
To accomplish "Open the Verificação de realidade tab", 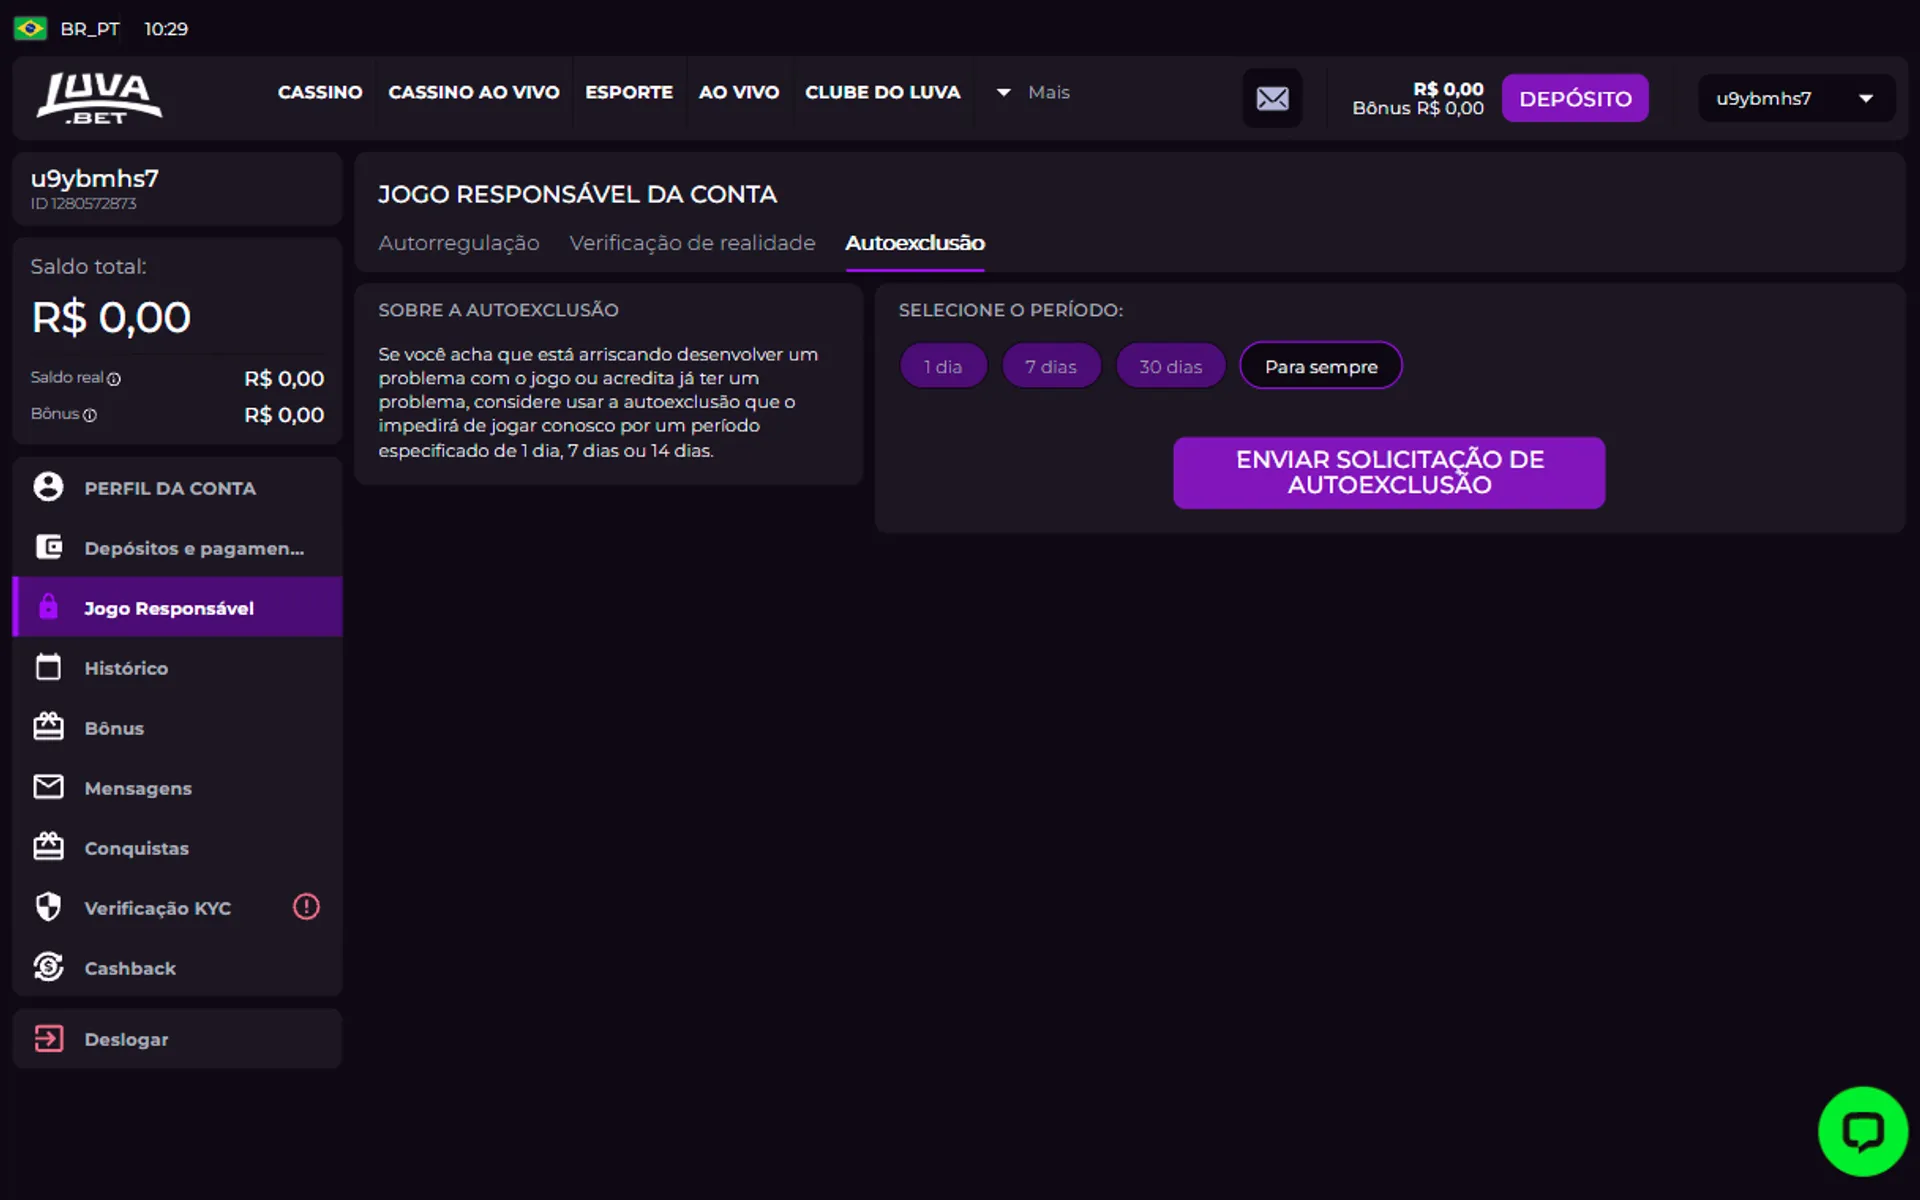I will click(692, 242).
